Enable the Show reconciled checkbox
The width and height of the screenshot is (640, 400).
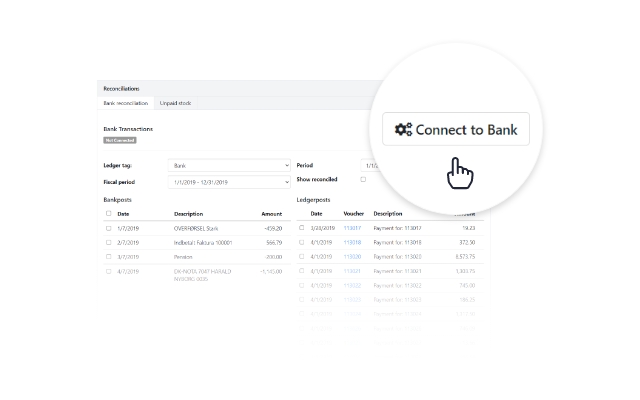click(x=363, y=179)
